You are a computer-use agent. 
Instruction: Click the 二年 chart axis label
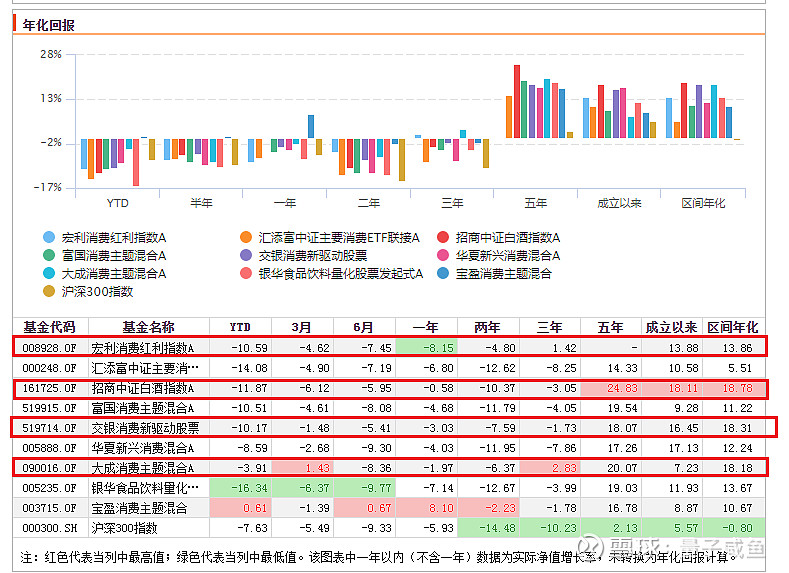pos(368,203)
